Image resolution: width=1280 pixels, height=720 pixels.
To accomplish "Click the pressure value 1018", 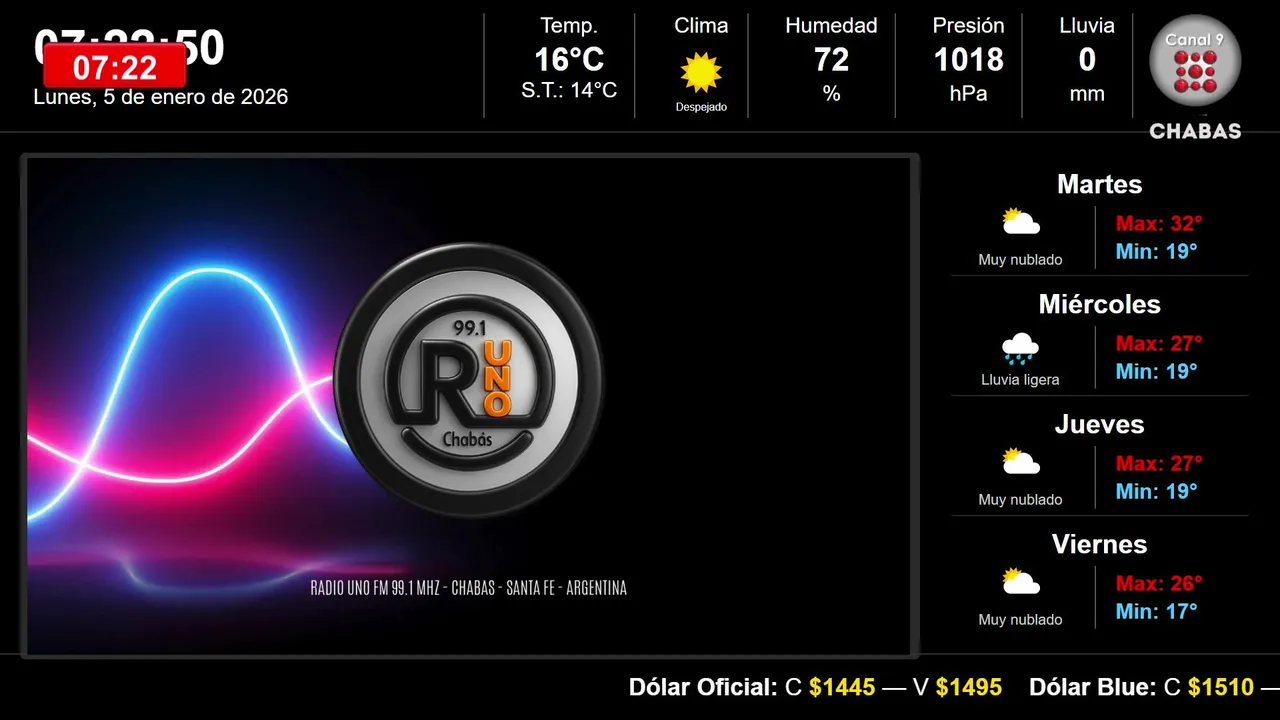I will tap(968, 60).
